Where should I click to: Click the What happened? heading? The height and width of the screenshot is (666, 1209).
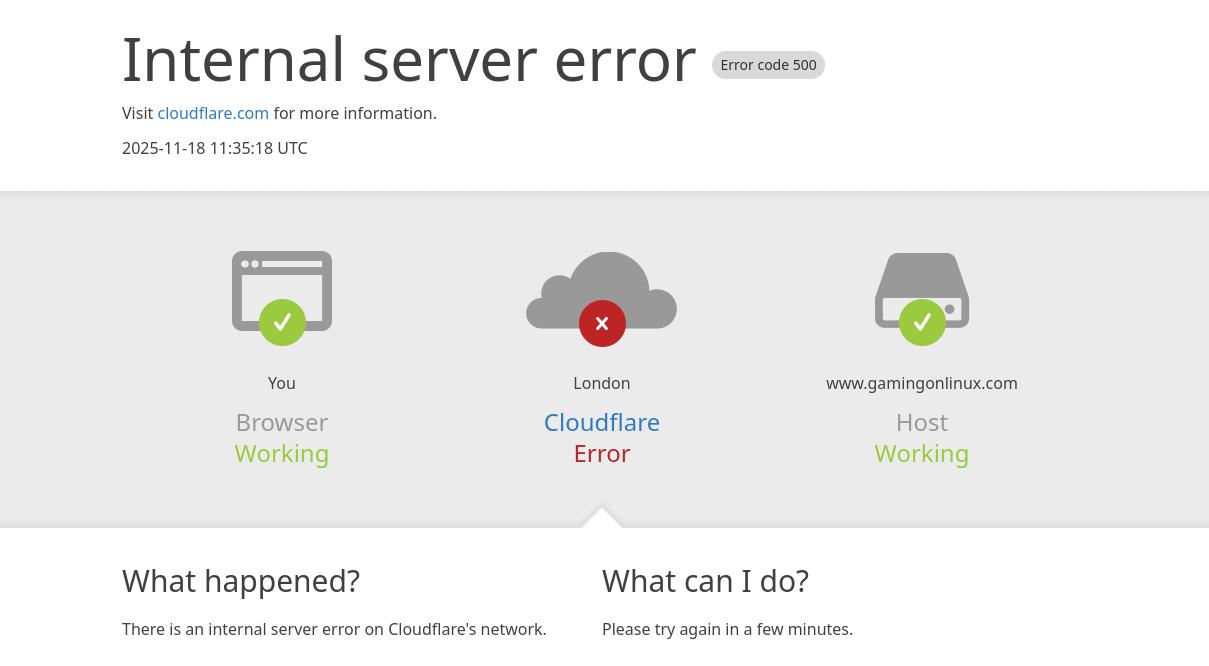click(x=241, y=581)
